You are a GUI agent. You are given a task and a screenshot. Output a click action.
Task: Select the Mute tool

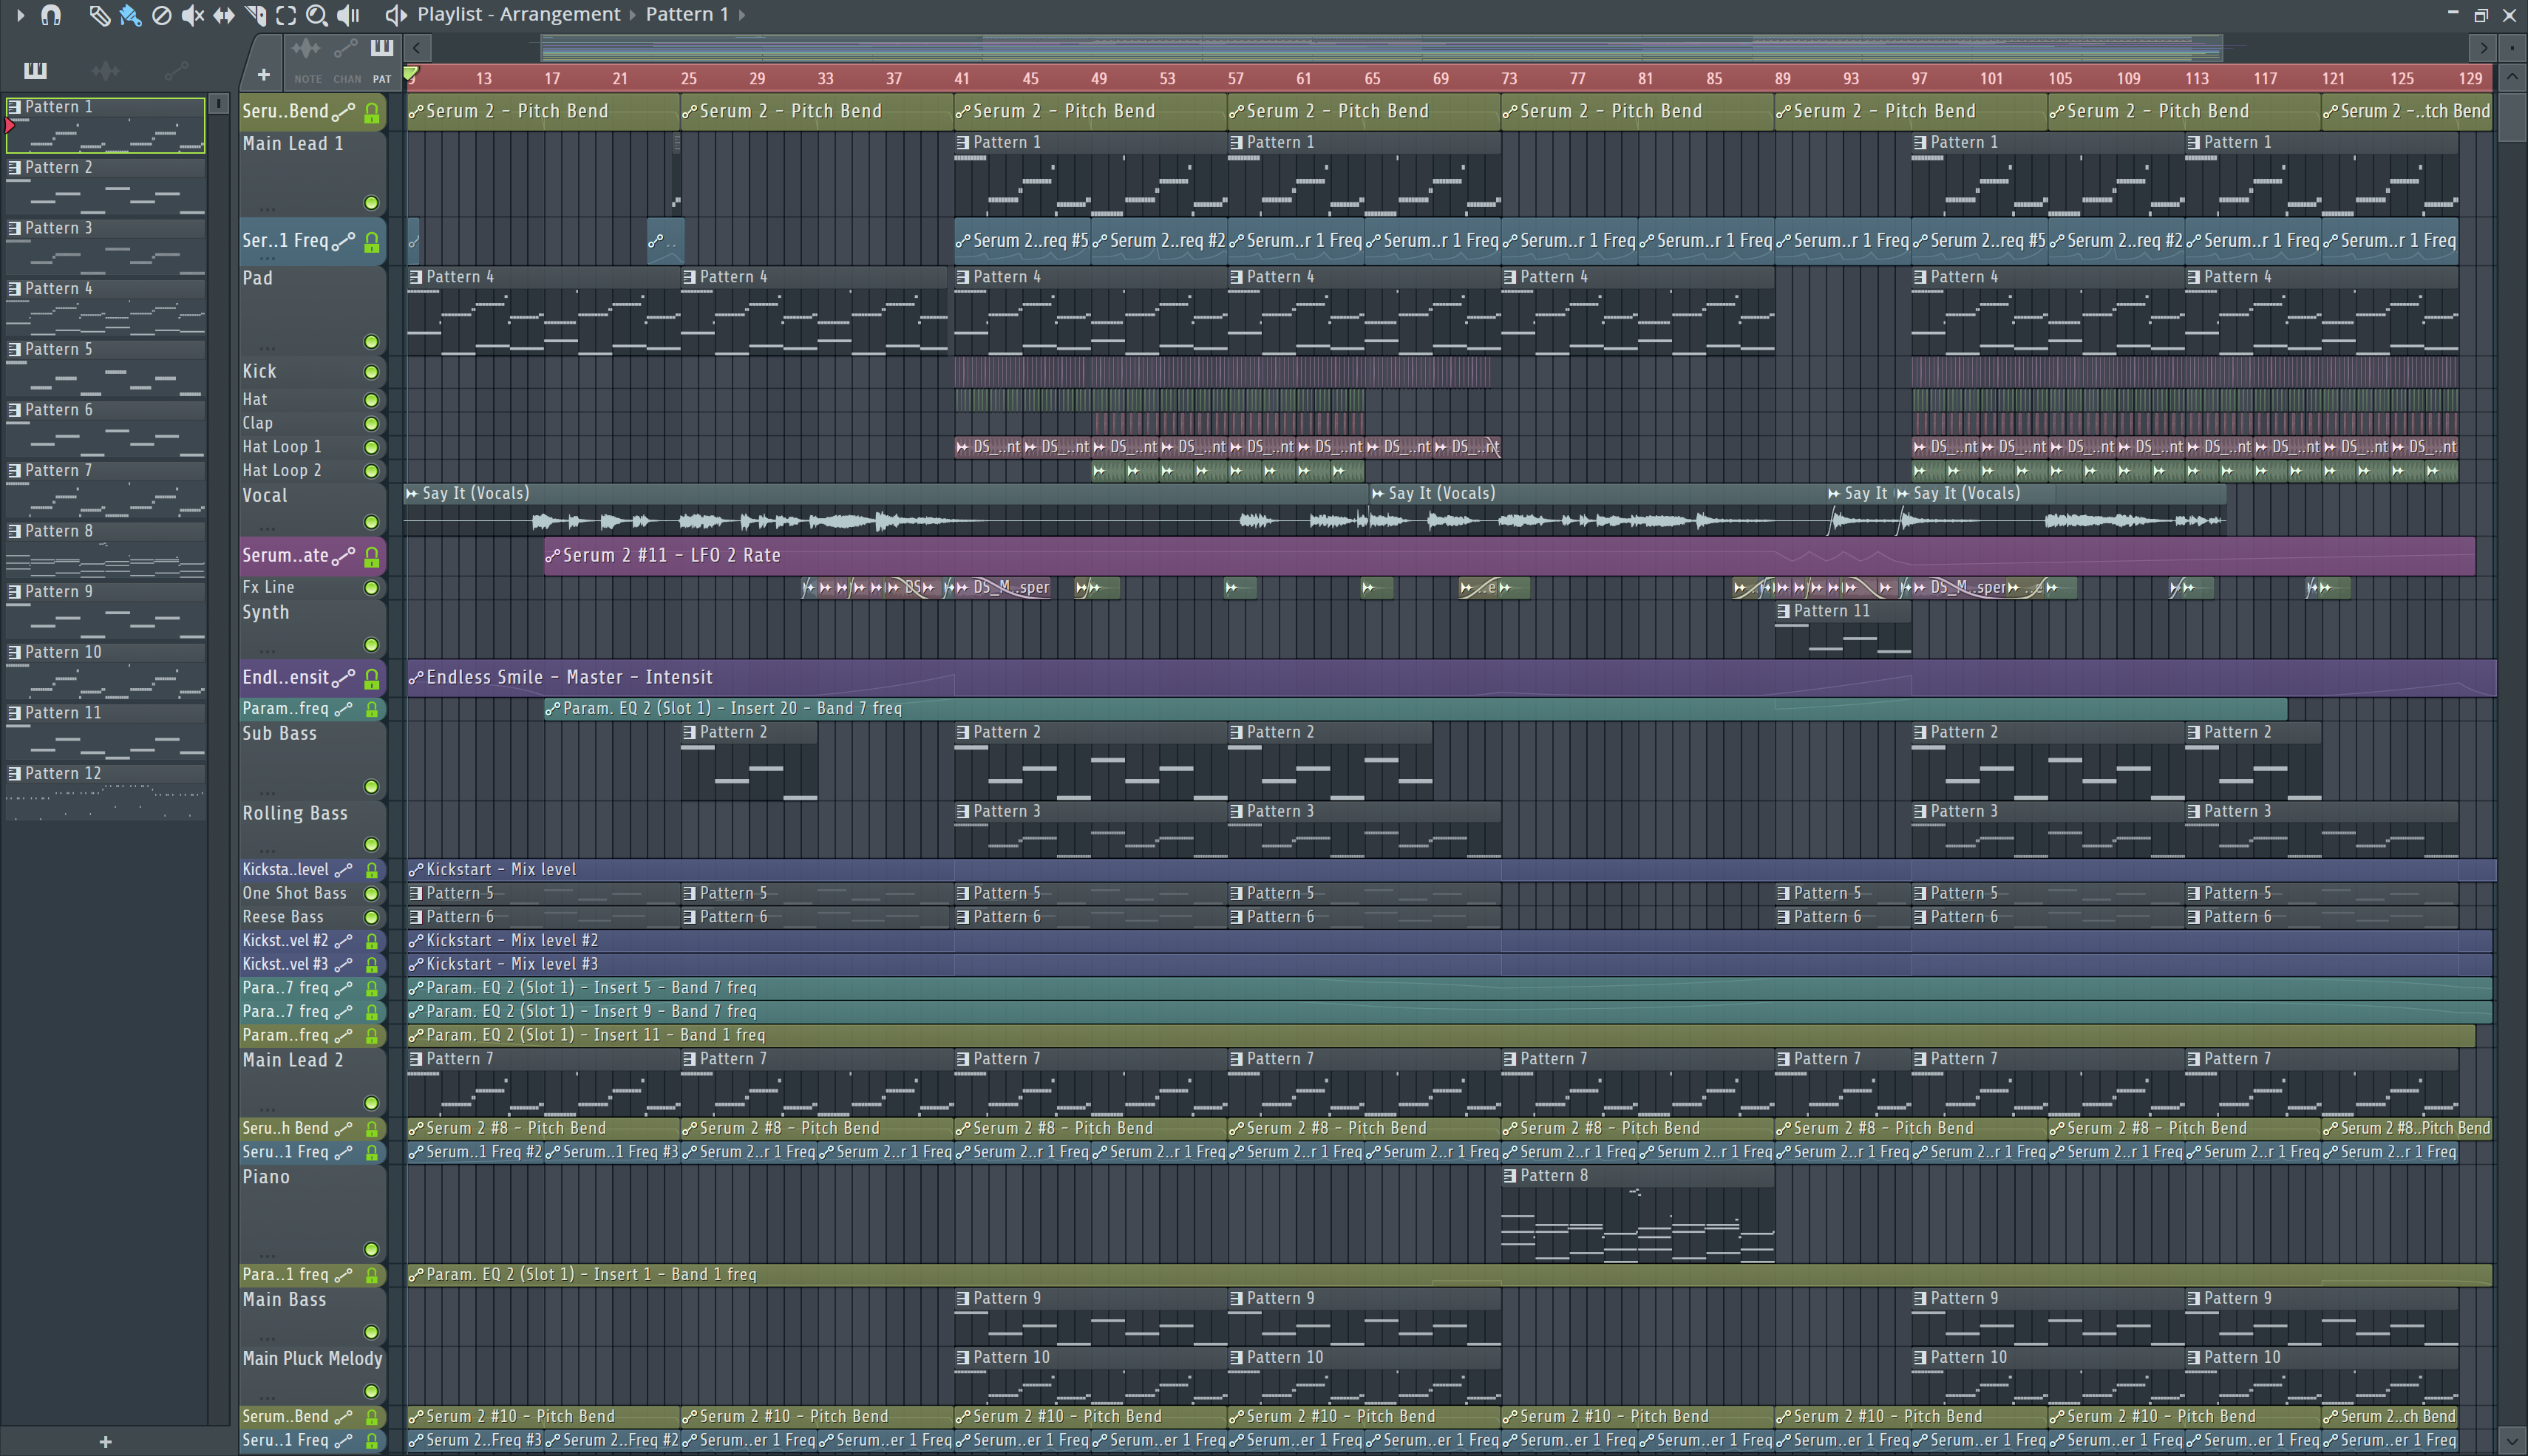coord(193,15)
